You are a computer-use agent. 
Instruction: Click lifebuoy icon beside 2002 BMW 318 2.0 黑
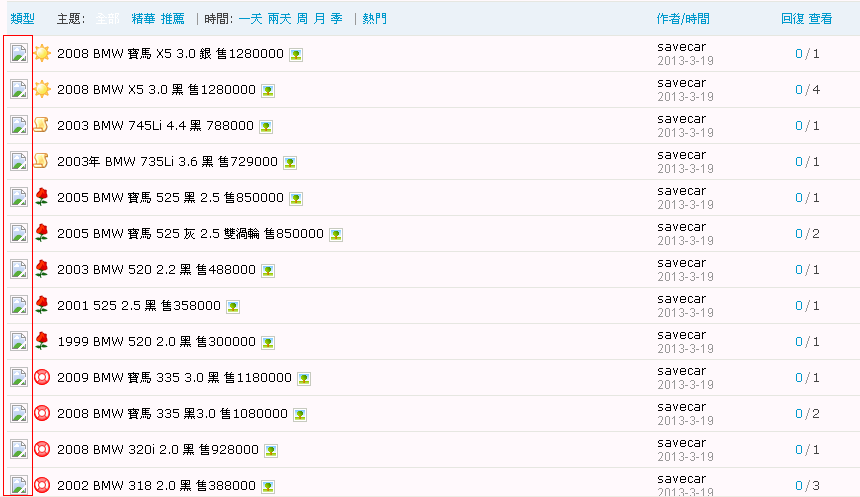tap(42, 485)
